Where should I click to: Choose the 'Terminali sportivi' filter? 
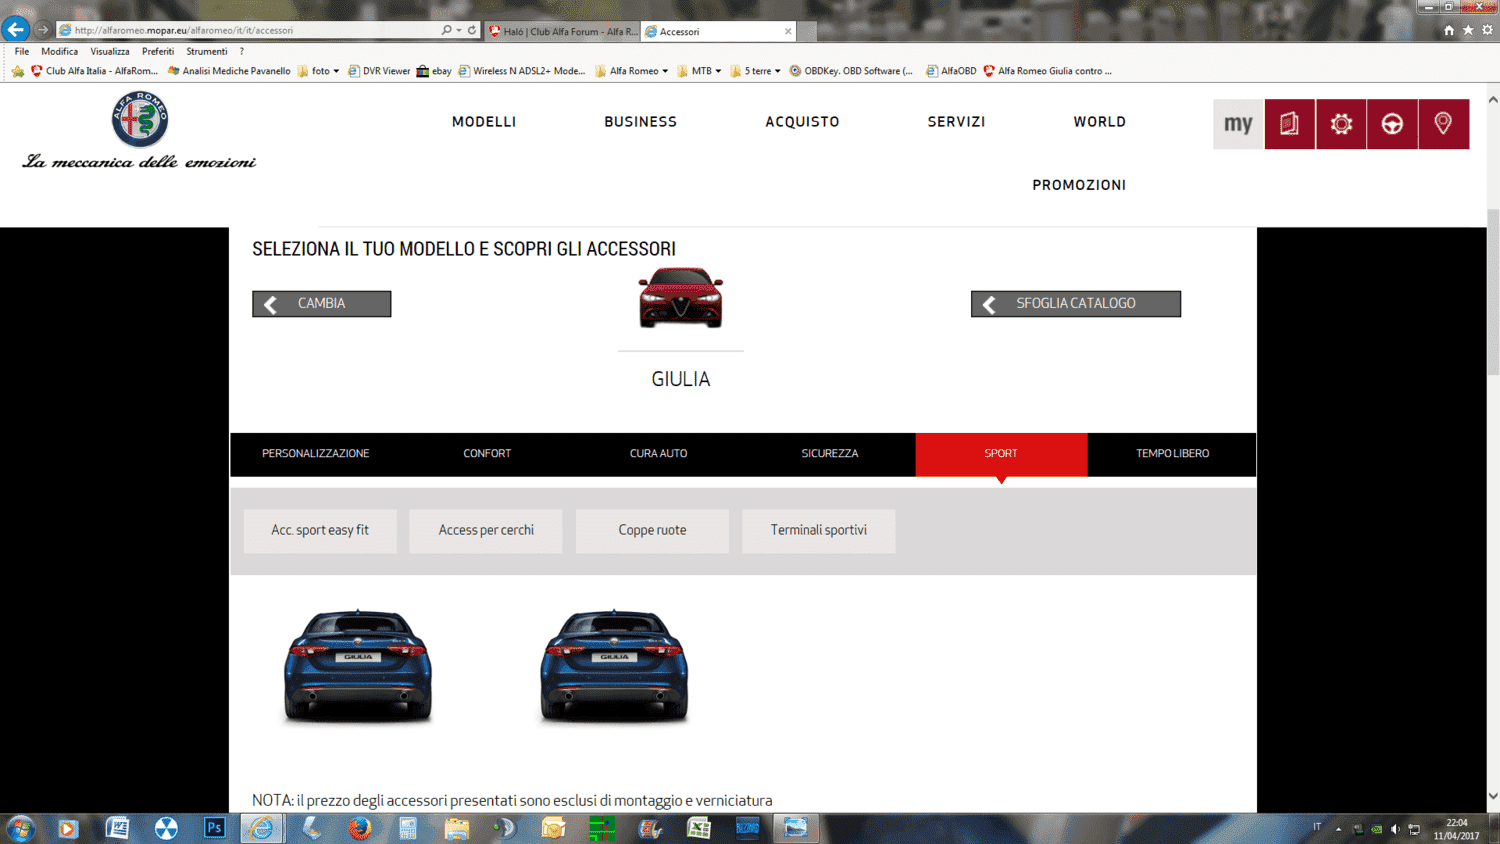[x=819, y=531]
